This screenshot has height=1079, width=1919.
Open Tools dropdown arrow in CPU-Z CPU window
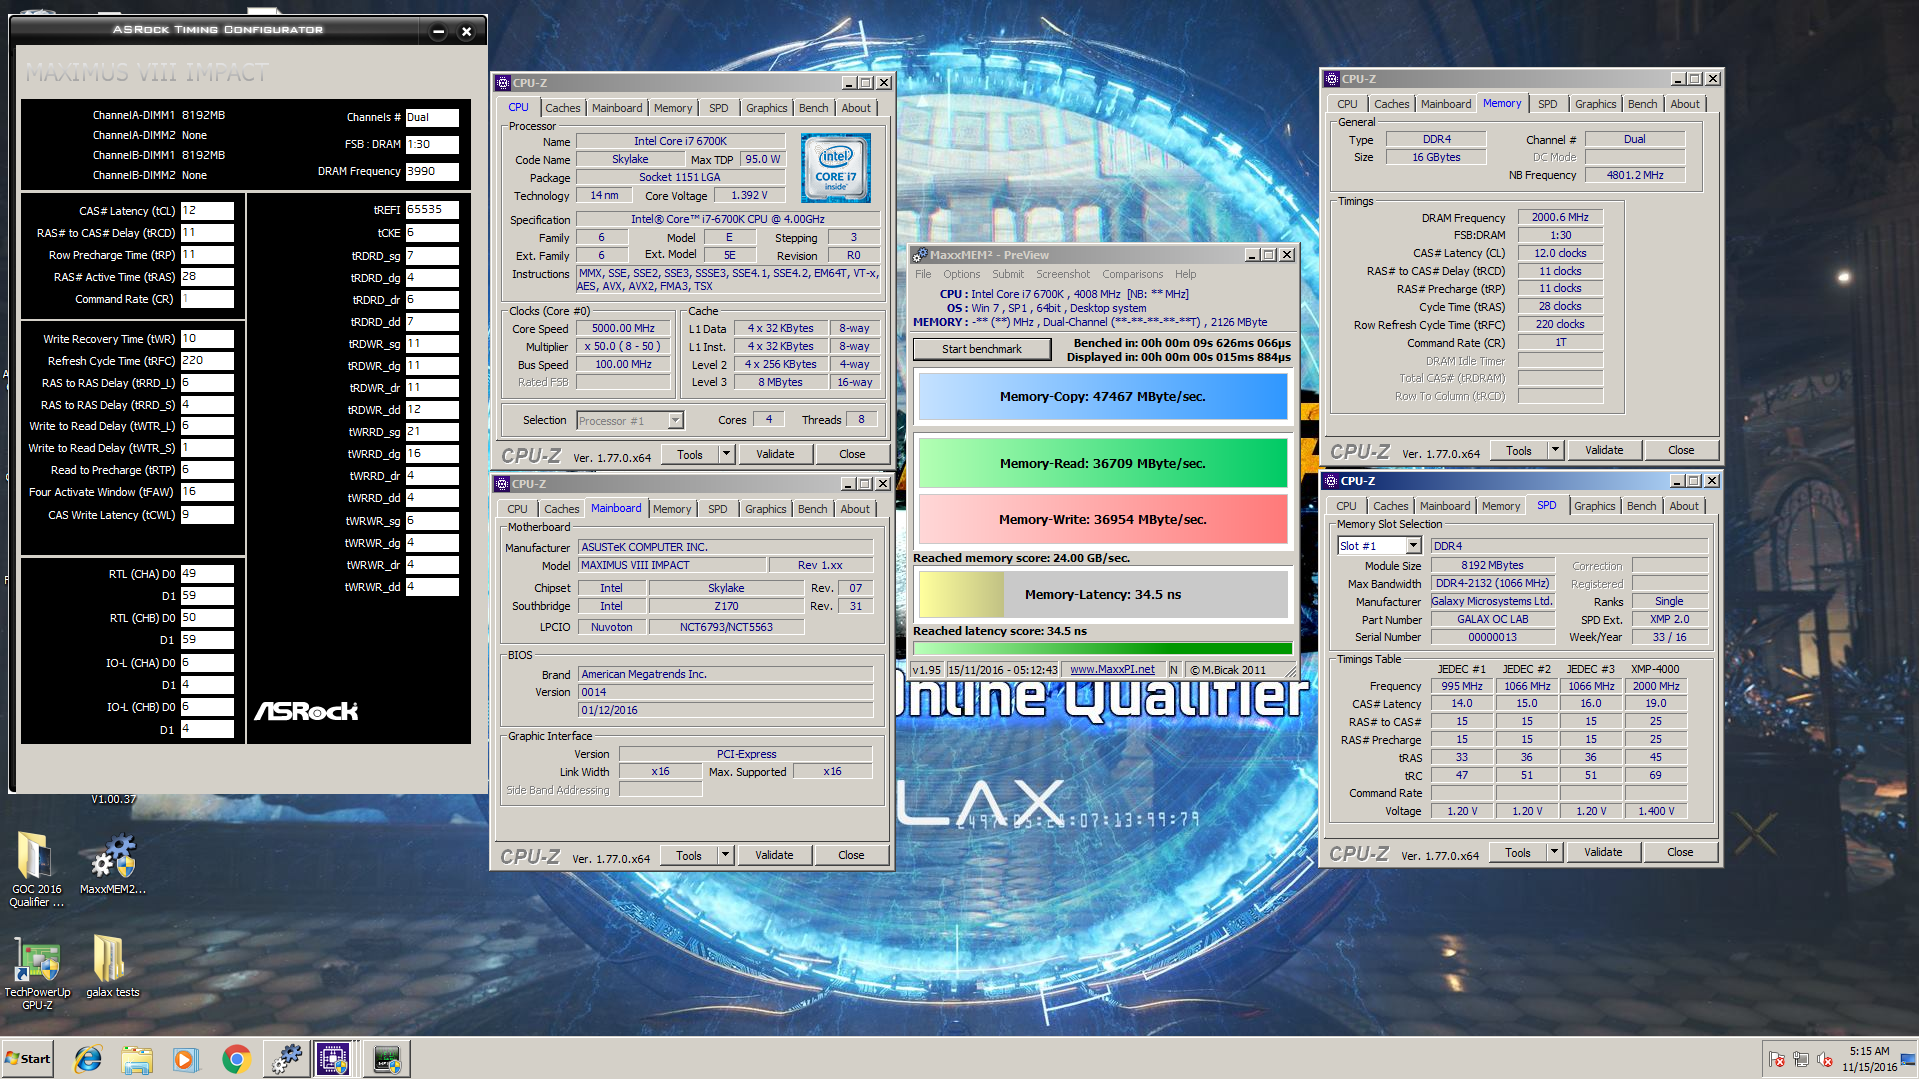pyautogui.click(x=727, y=454)
